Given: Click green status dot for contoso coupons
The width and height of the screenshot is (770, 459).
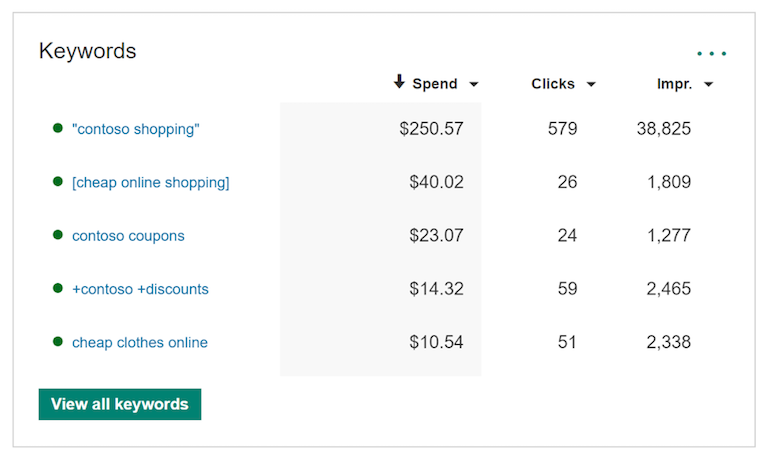Looking at the screenshot, I should (x=58, y=235).
